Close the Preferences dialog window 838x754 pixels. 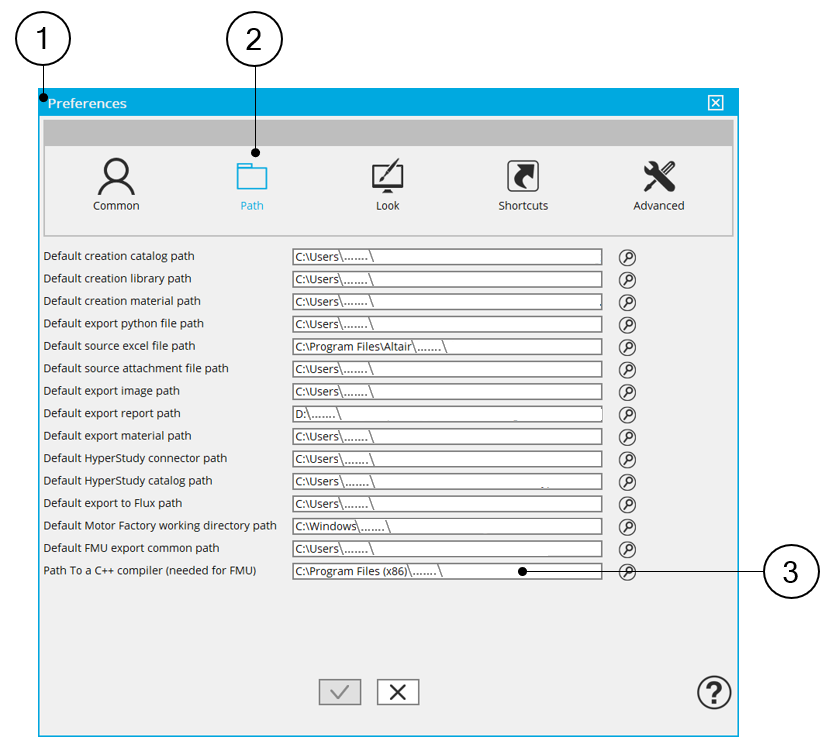click(715, 103)
